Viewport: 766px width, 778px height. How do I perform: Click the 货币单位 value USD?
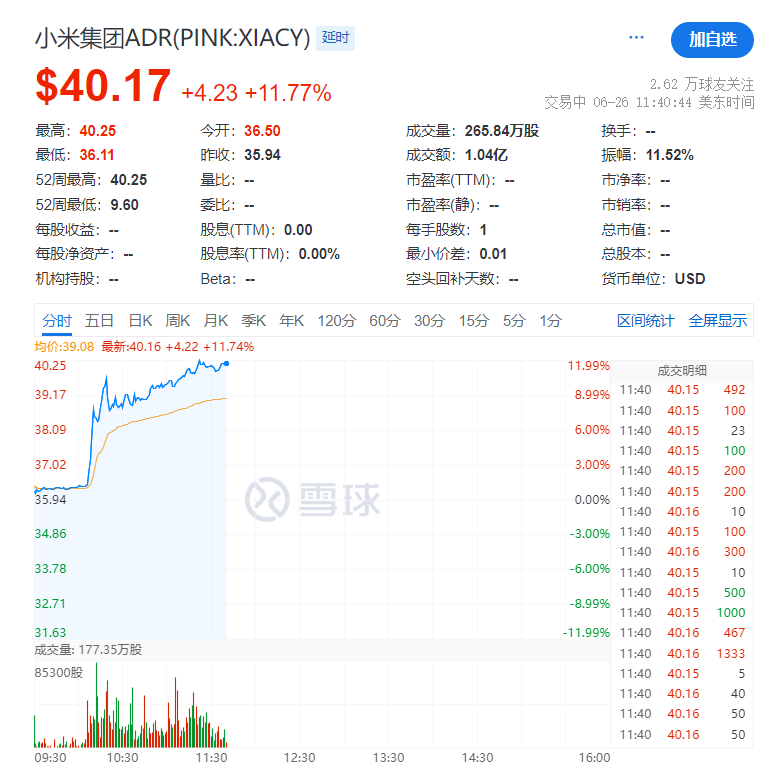click(690, 279)
